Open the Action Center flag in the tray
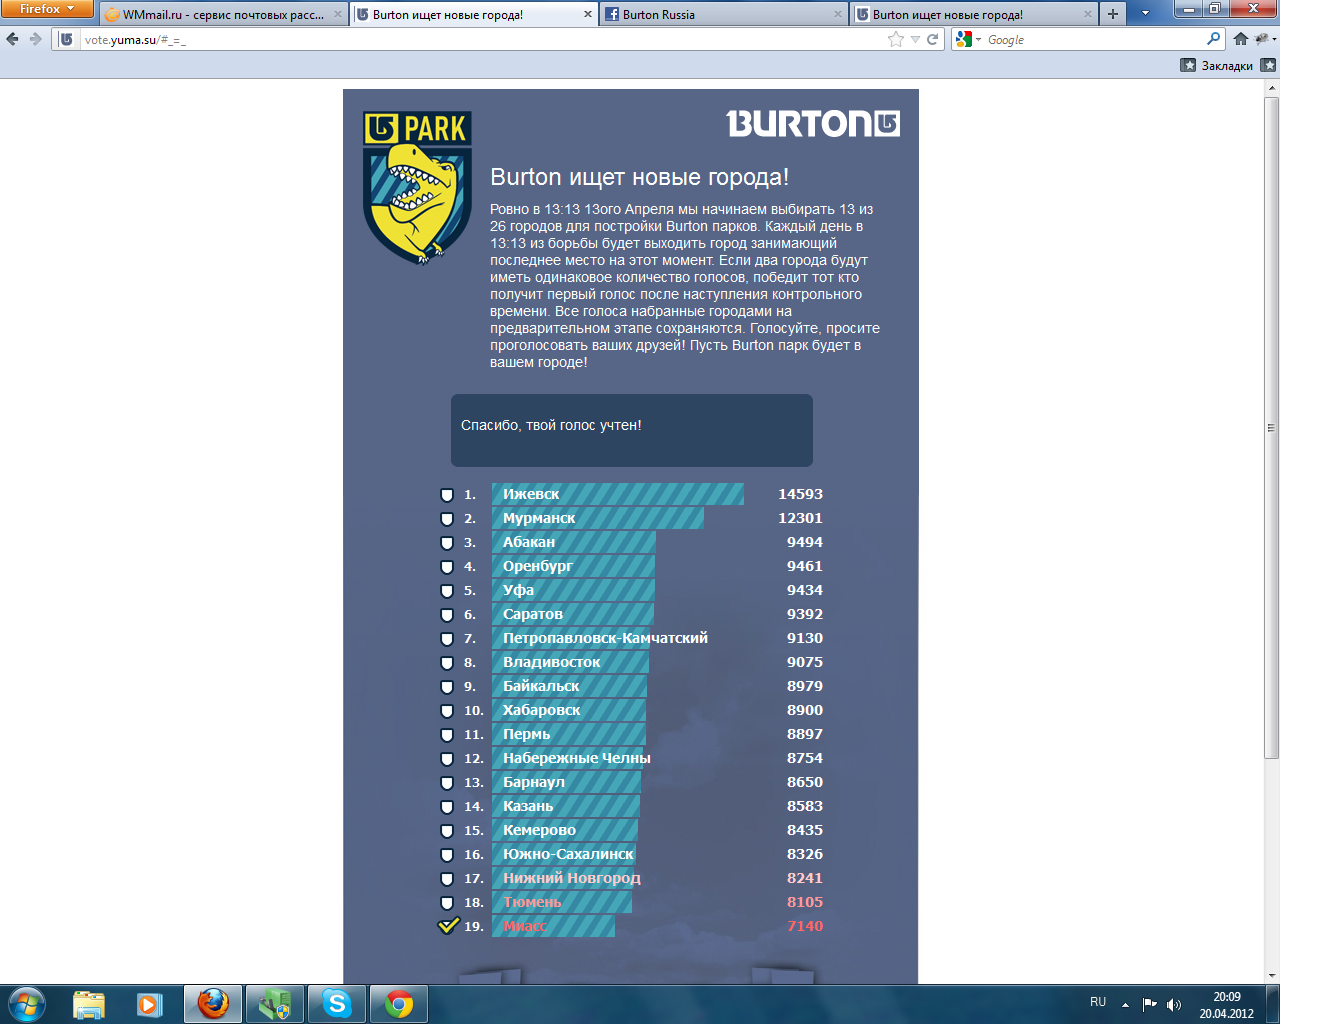 [x=1150, y=1004]
